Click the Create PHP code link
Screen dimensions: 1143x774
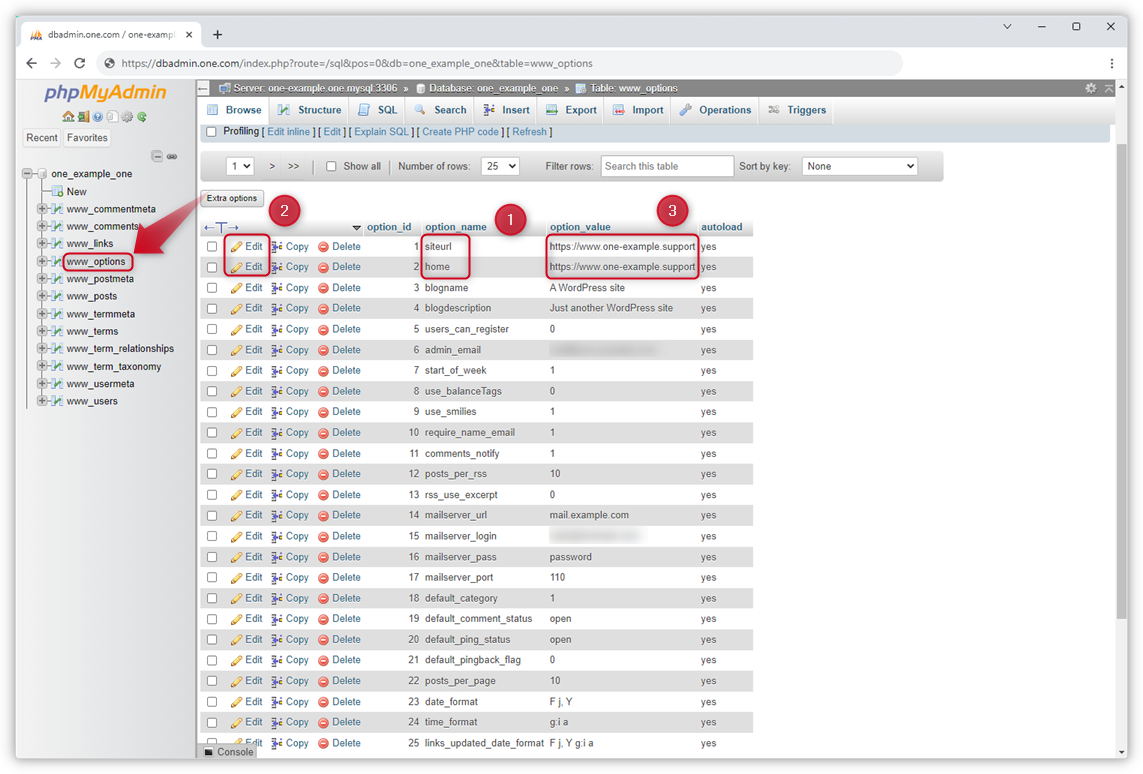[460, 132]
